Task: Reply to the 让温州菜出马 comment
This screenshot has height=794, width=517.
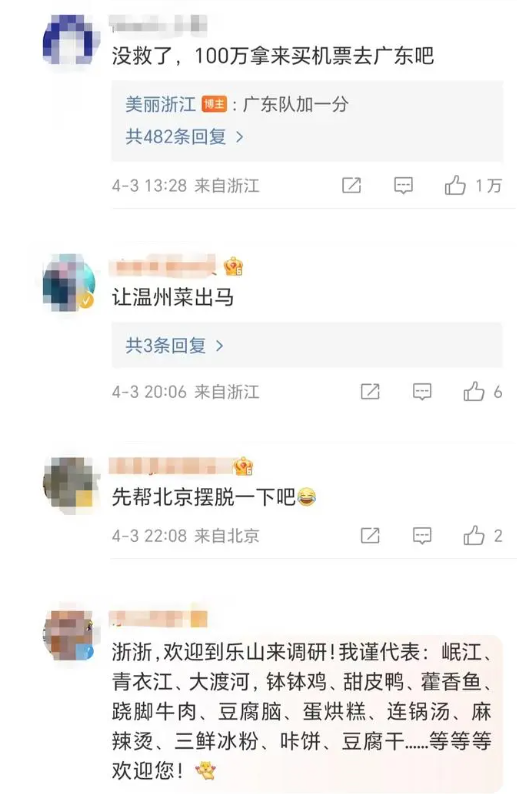Action: (422, 391)
